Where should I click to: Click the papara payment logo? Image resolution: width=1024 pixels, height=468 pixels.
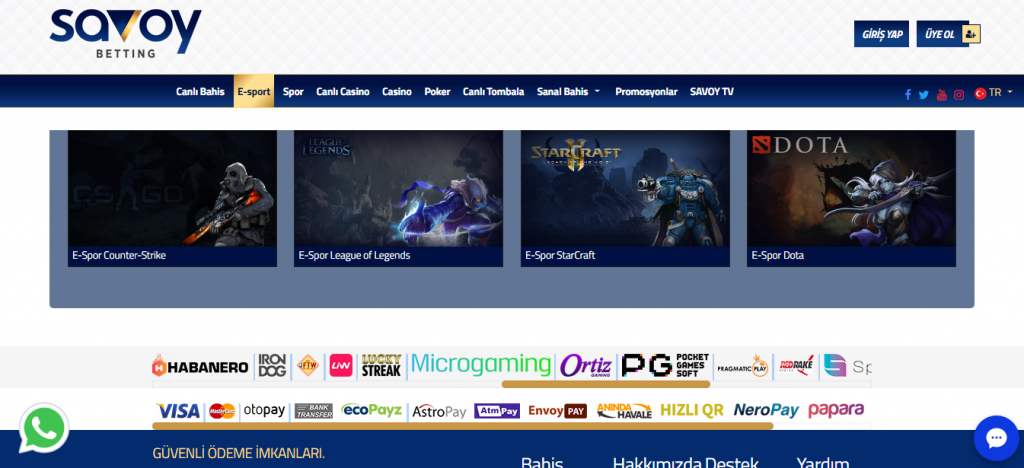(x=836, y=410)
